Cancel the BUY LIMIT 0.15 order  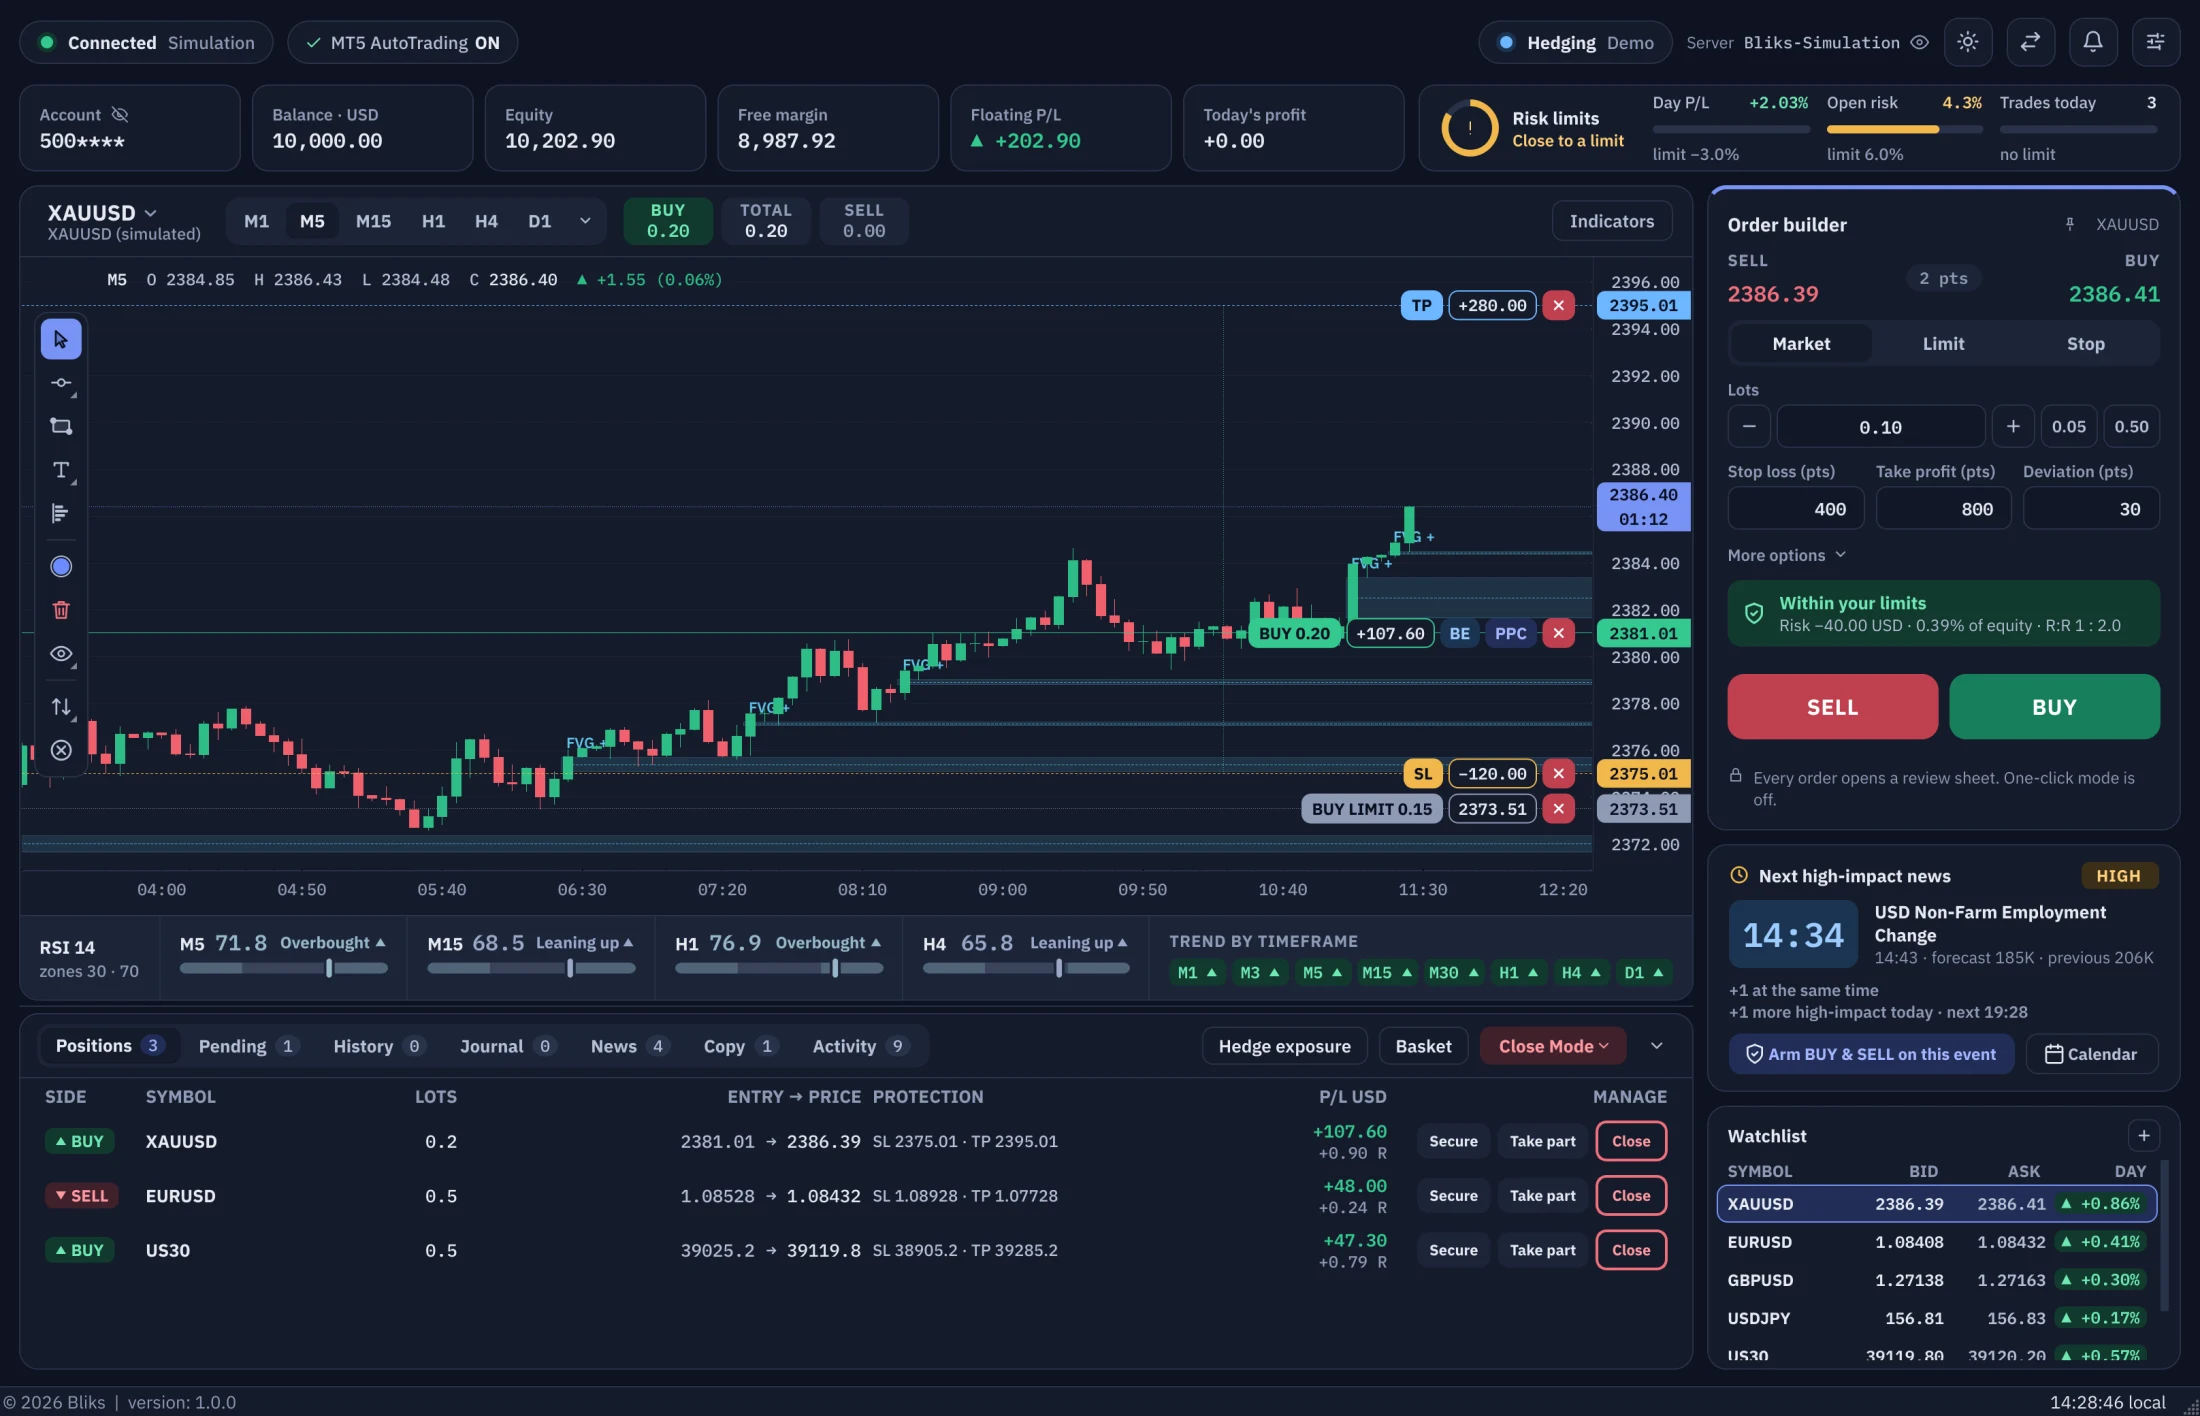1558,809
